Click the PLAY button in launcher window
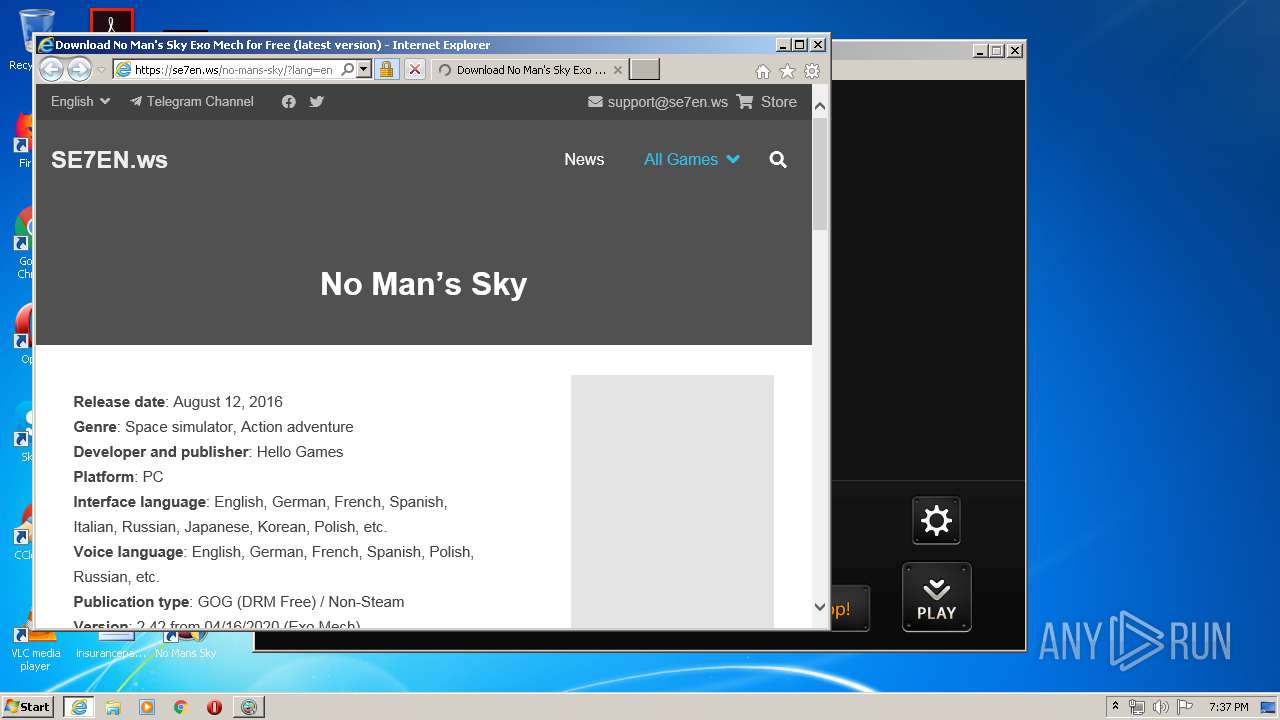Viewport: 1280px width, 720px height. tap(937, 598)
